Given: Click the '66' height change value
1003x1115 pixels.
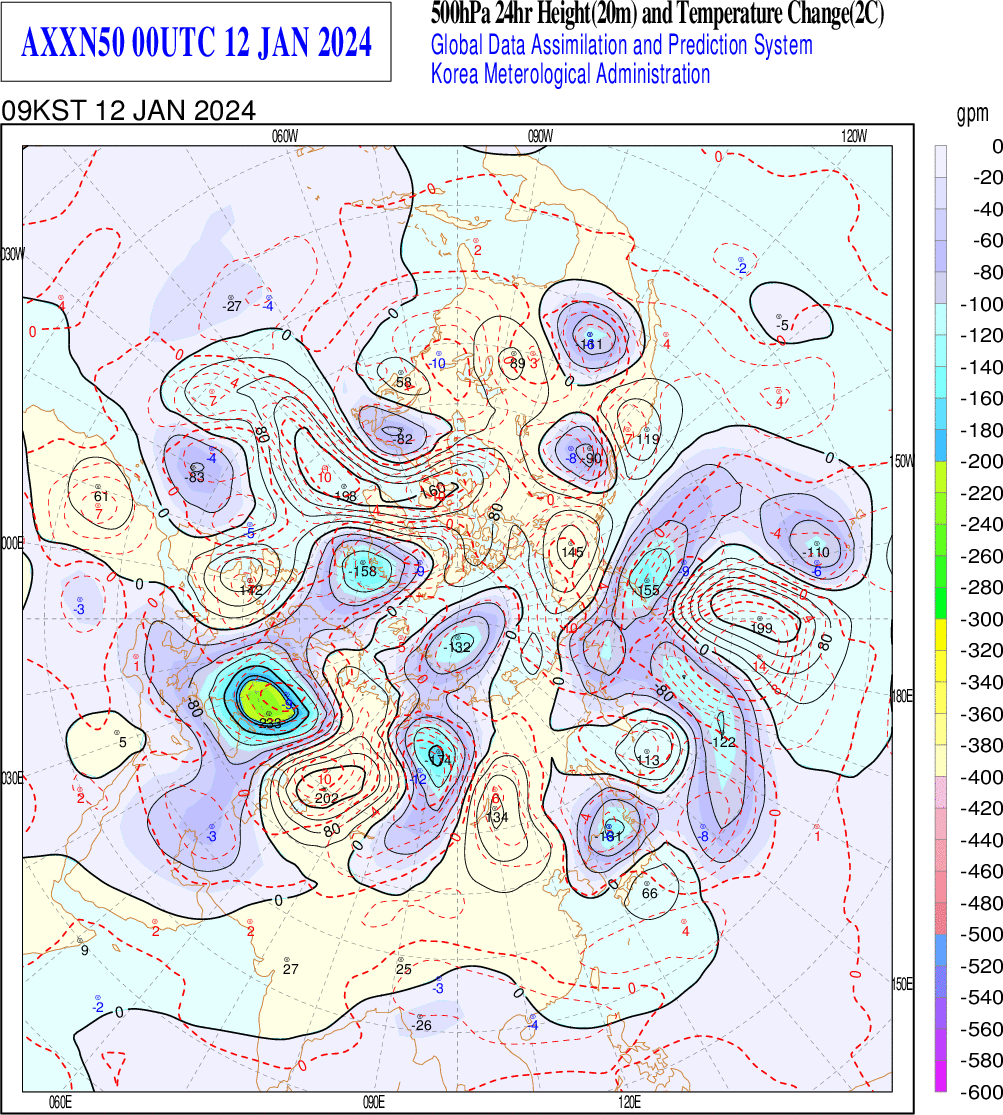Looking at the screenshot, I should [649, 893].
